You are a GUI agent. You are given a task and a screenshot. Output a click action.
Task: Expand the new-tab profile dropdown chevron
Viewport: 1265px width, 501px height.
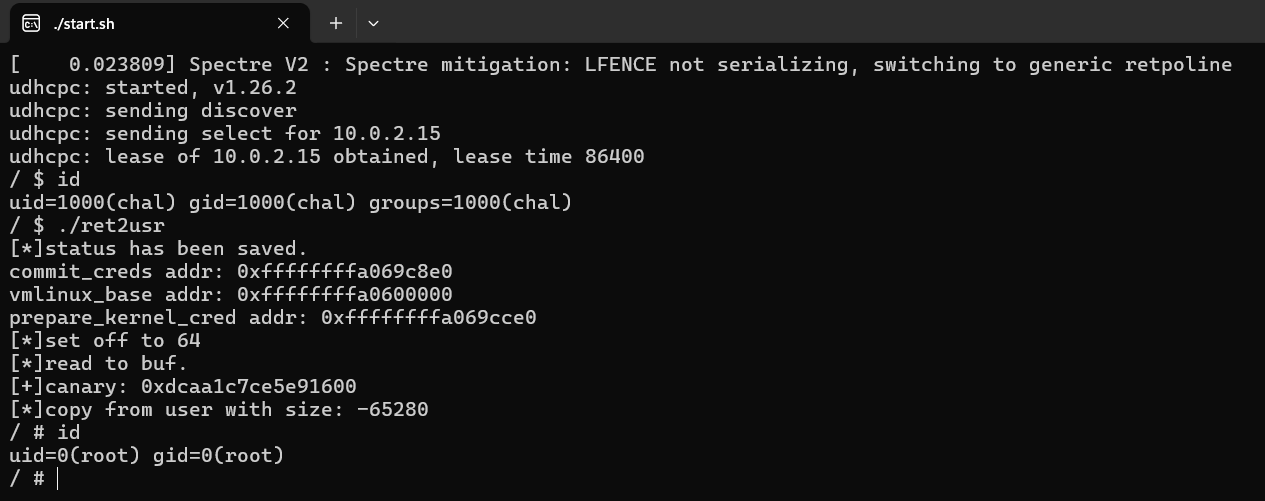pos(373,23)
